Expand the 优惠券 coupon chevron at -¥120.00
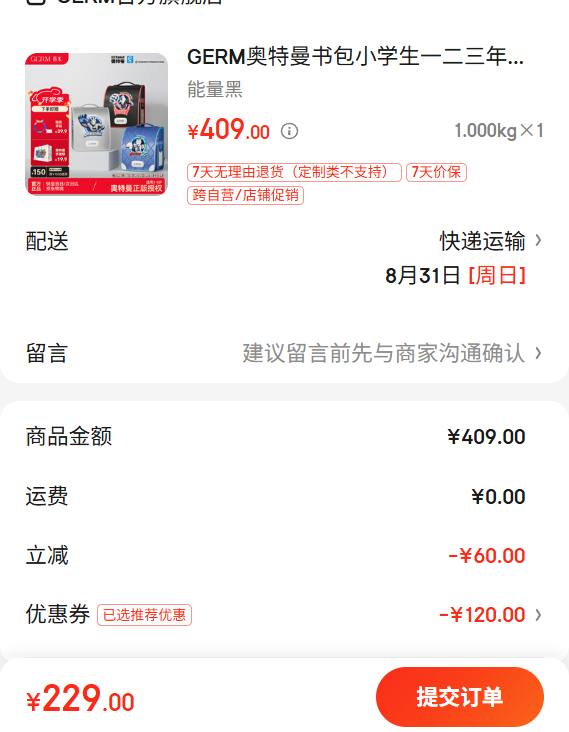Viewport: 569px width, 732px height. 539,615
